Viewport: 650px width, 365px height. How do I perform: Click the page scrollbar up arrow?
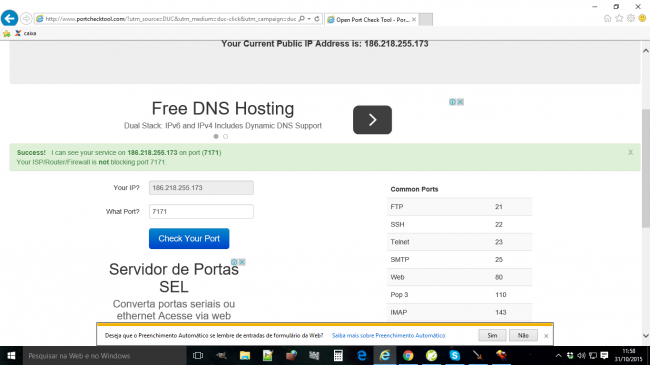pyautogui.click(x=645, y=51)
